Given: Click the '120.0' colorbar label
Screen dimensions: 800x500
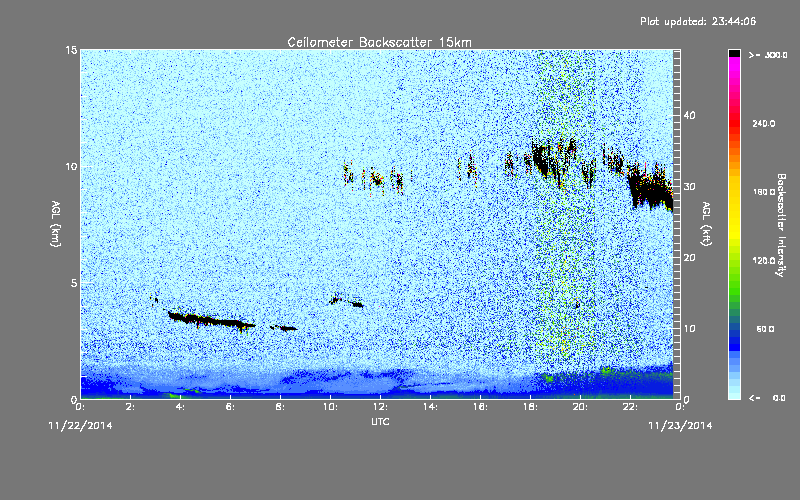Looking at the screenshot, I should (764, 261).
